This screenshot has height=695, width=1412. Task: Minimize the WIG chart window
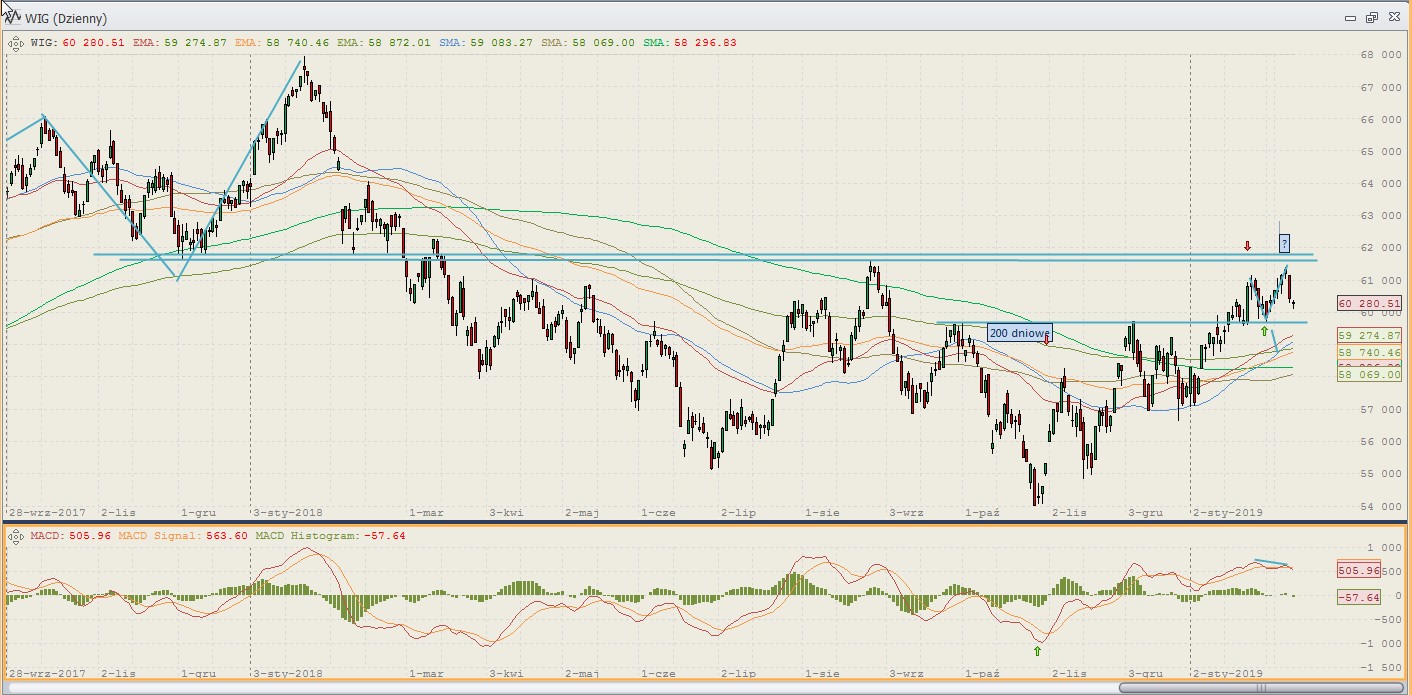pos(1349,18)
